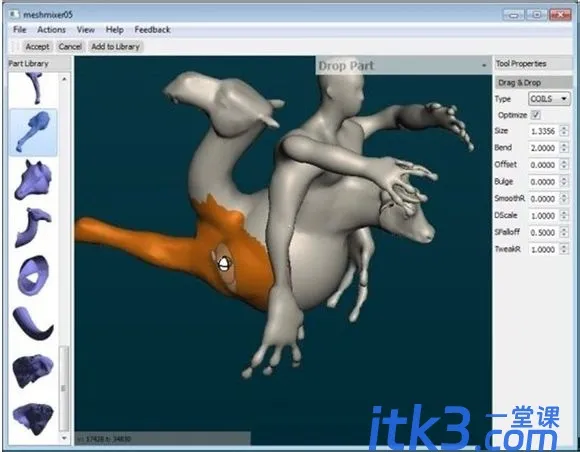Open the File menu
Viewport: 580px width, 452px height.
[x=20, y=30]
